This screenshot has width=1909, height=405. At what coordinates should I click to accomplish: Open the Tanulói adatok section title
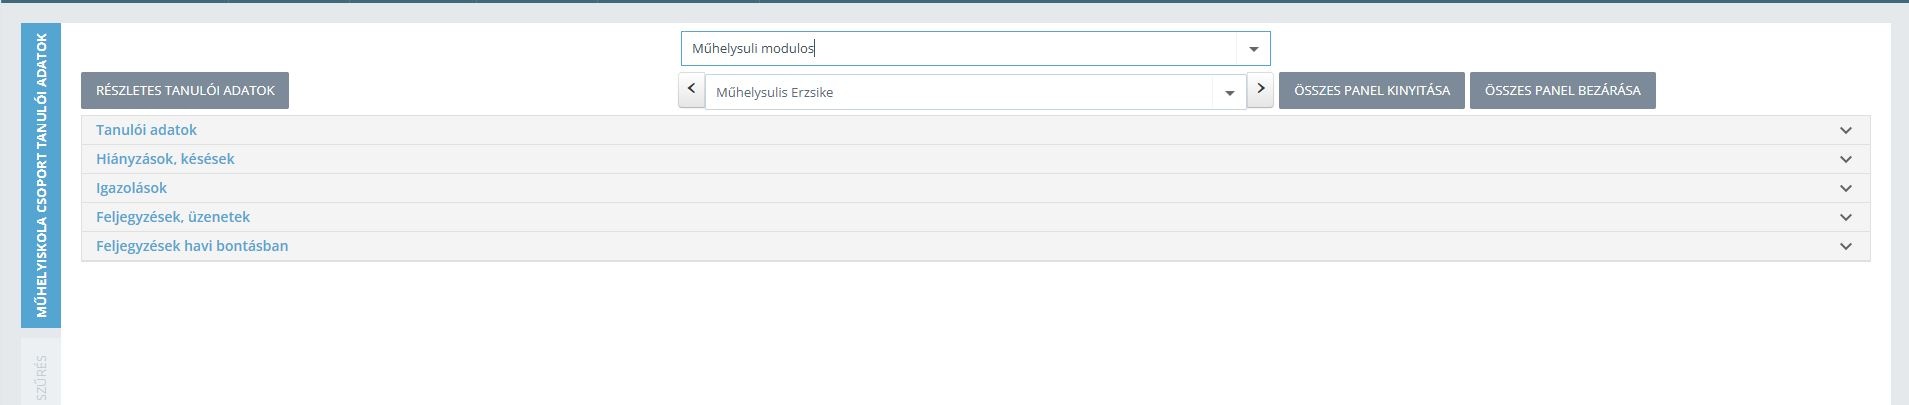(x=146, y=130)
